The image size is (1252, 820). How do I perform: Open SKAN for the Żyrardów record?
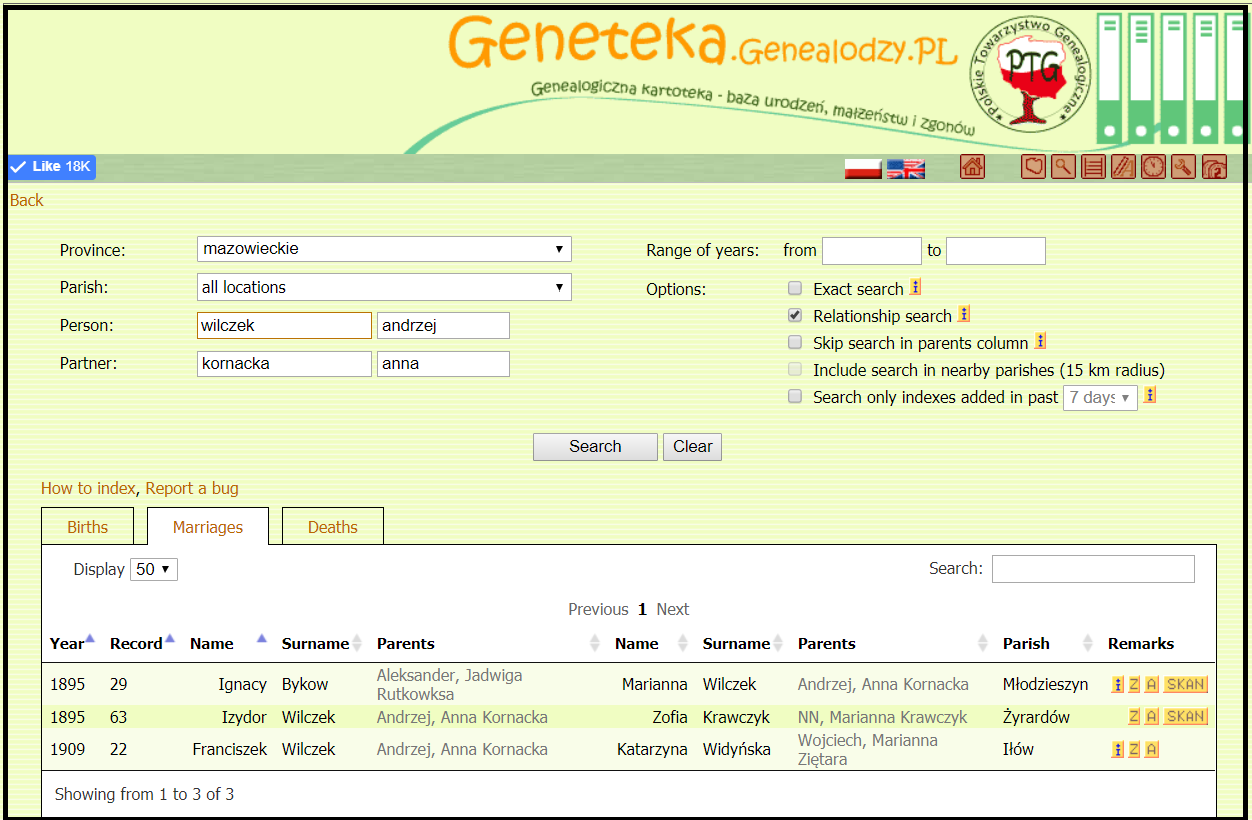click(1185, 717)
